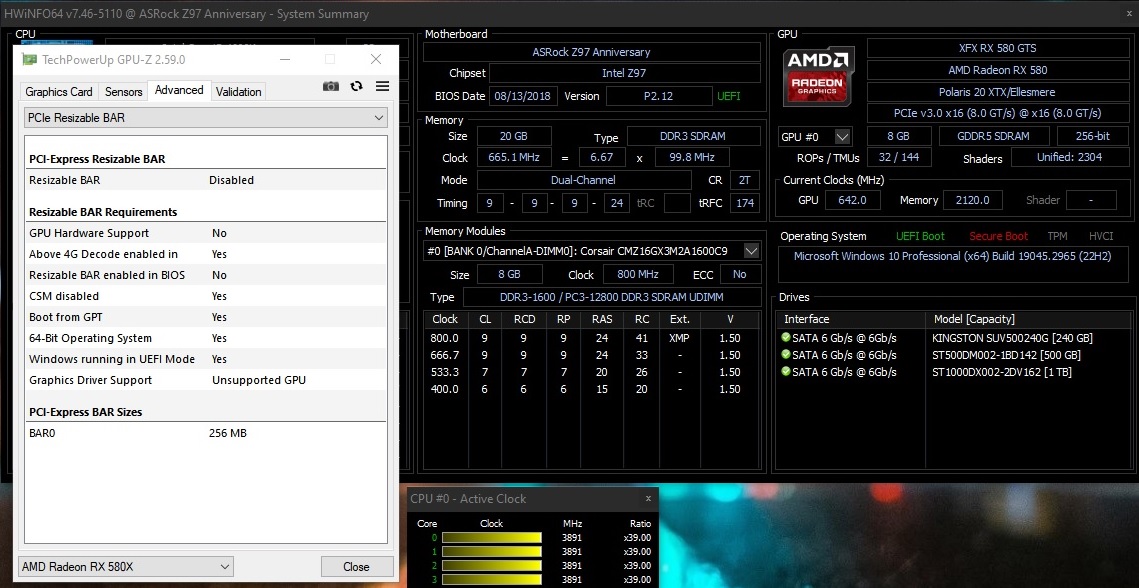Click the memory size 20 GB field

(514, 137)
